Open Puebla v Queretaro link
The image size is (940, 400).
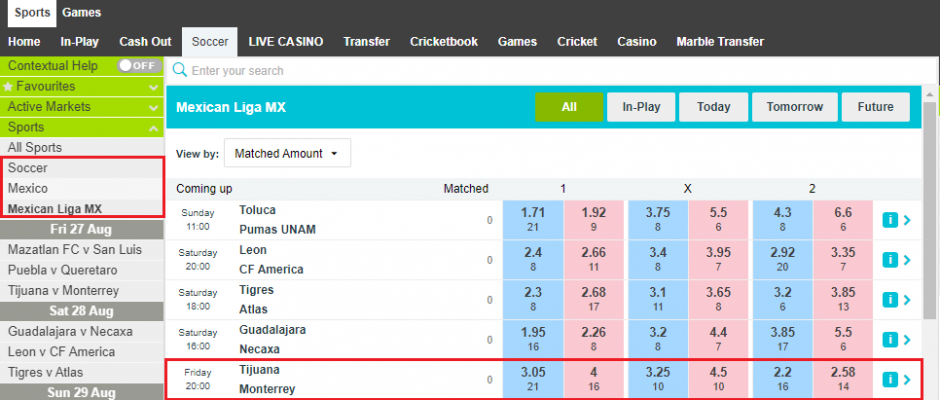pos(82,270)
